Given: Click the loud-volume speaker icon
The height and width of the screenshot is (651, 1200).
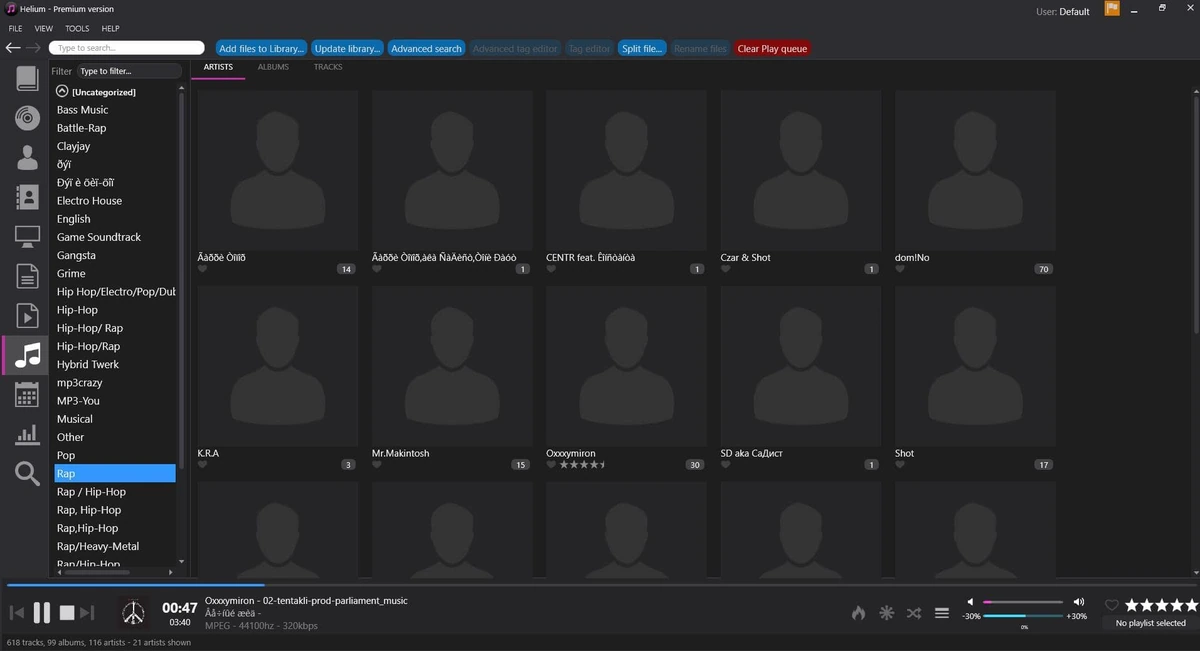Looking at the screenshot, I should tap(1078, 602).
